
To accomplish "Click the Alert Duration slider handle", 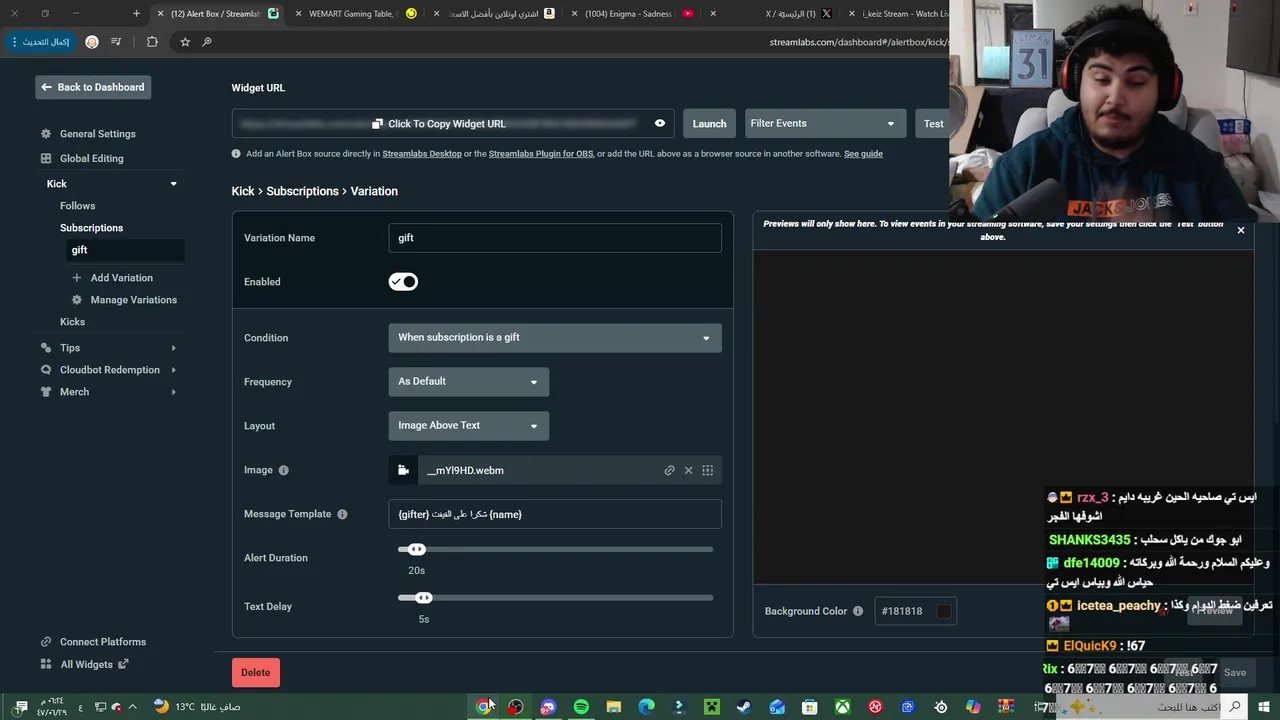I will click(x=417, y=549).
